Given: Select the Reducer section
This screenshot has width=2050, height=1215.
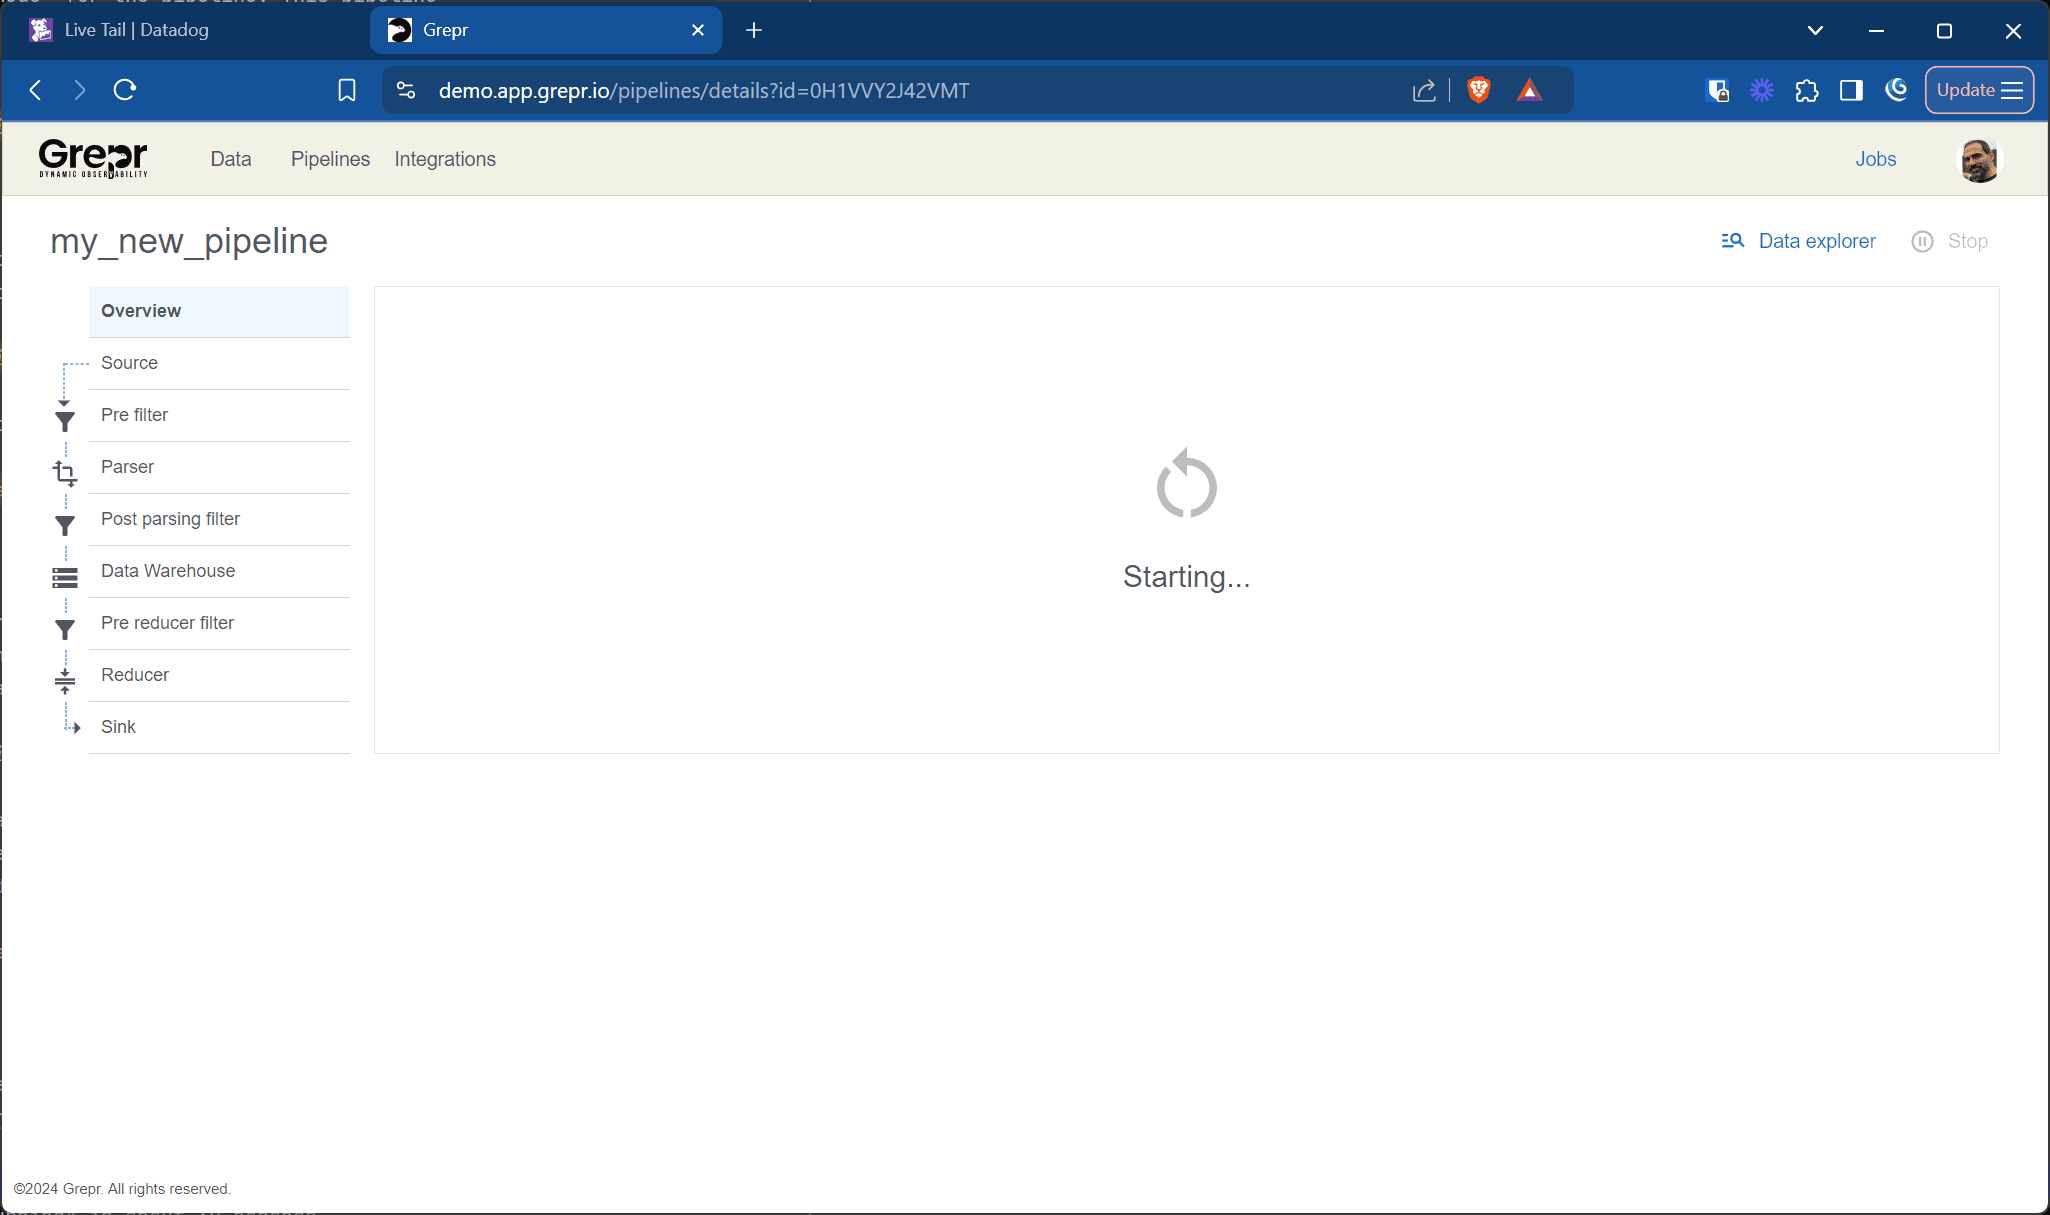Looking at the screenshot, I should click(x=219, y=675).
